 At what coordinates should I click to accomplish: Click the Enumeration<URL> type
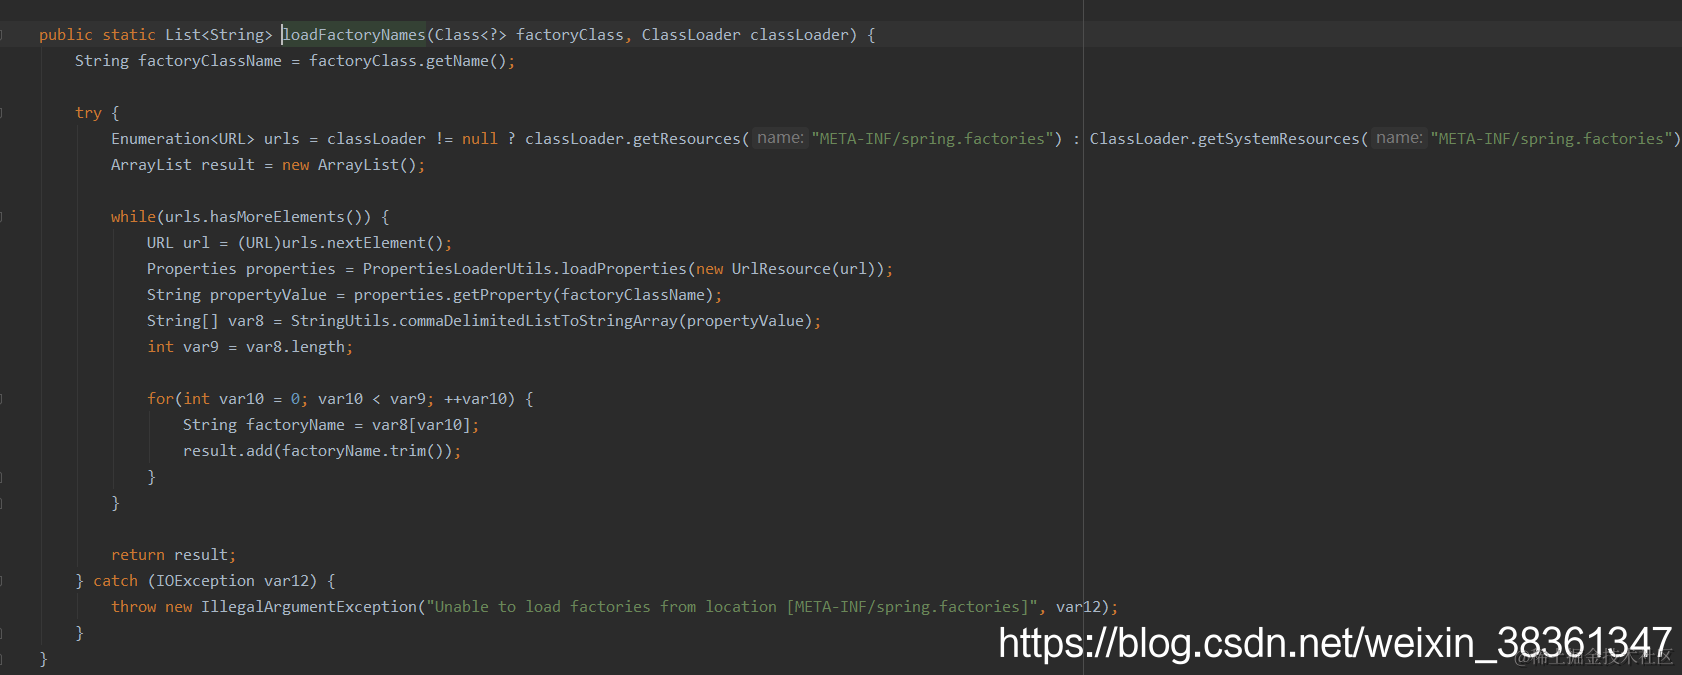click(183, 139)
